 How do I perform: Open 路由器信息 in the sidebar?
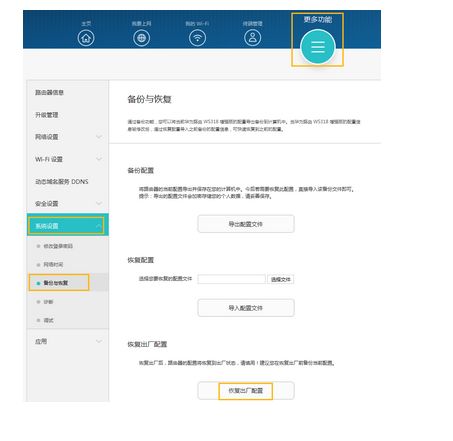49,92
